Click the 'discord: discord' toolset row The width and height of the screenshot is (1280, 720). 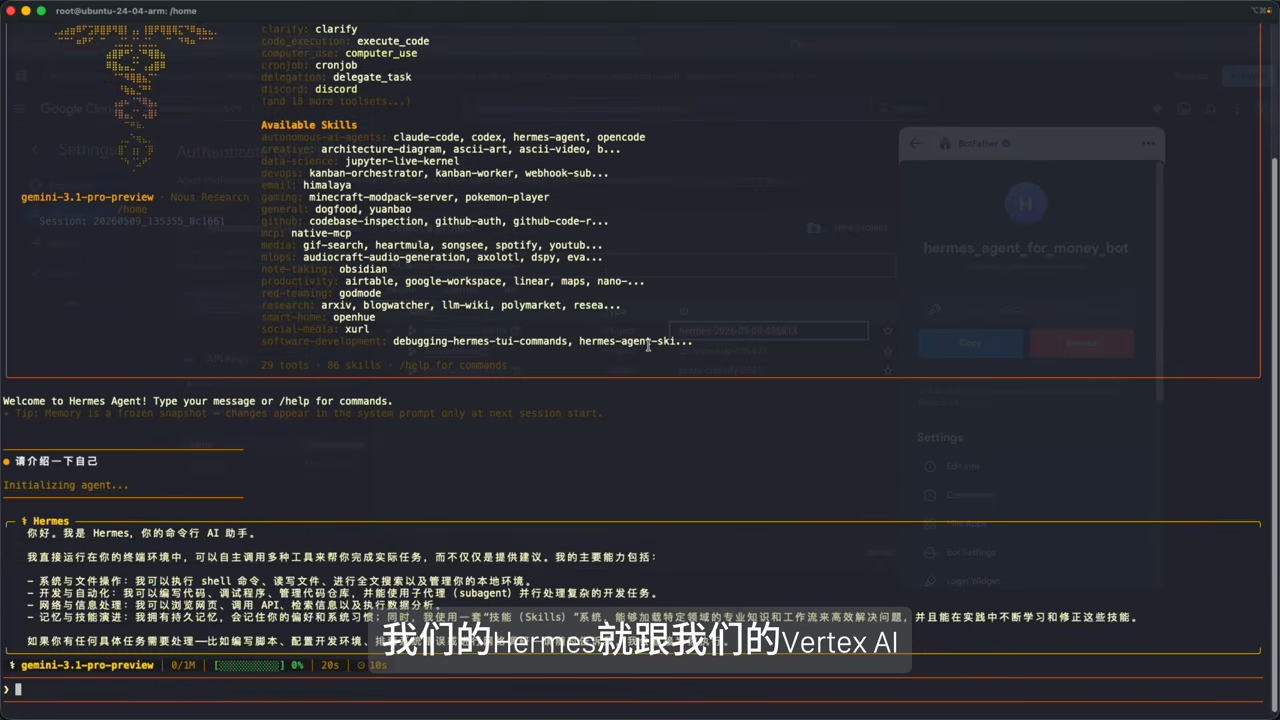coord(309,89)
